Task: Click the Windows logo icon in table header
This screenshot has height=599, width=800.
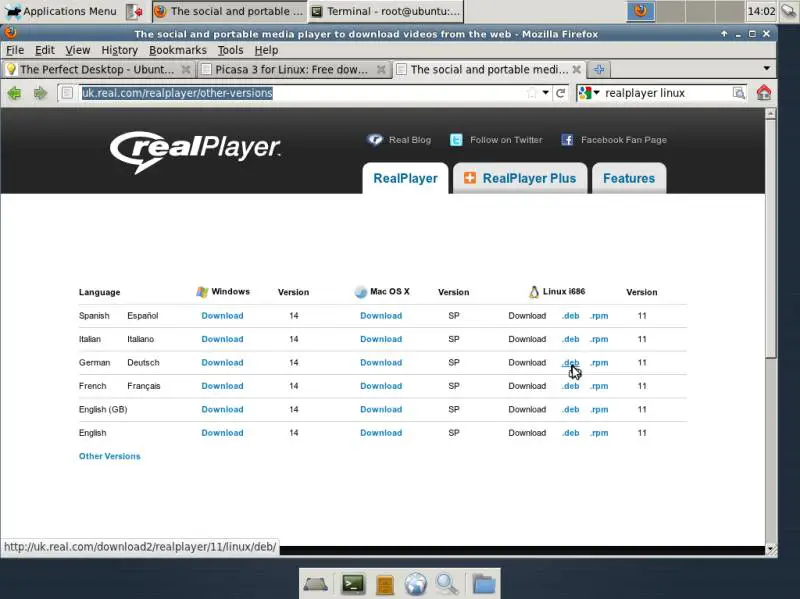Action: tap(202, 292)
